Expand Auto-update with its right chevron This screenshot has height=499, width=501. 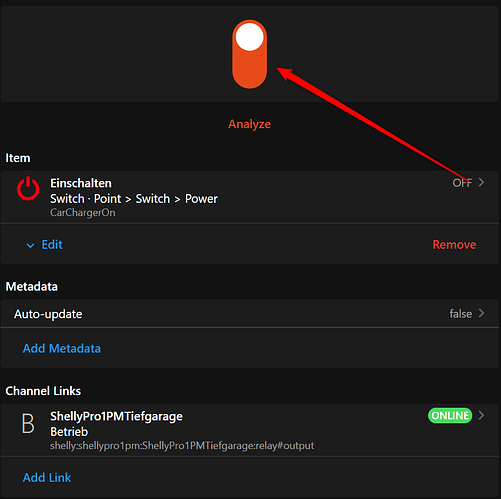481,313
